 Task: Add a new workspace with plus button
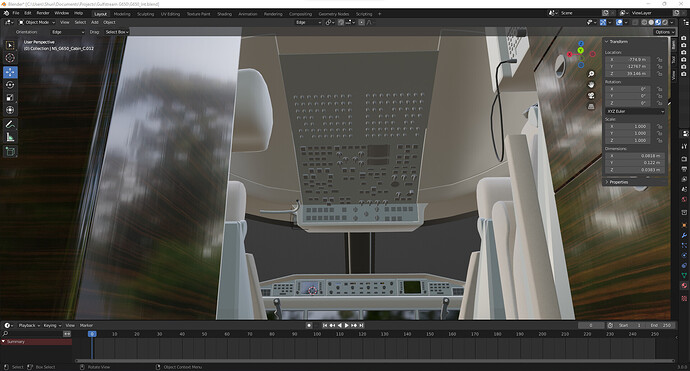tap(380, 14)
